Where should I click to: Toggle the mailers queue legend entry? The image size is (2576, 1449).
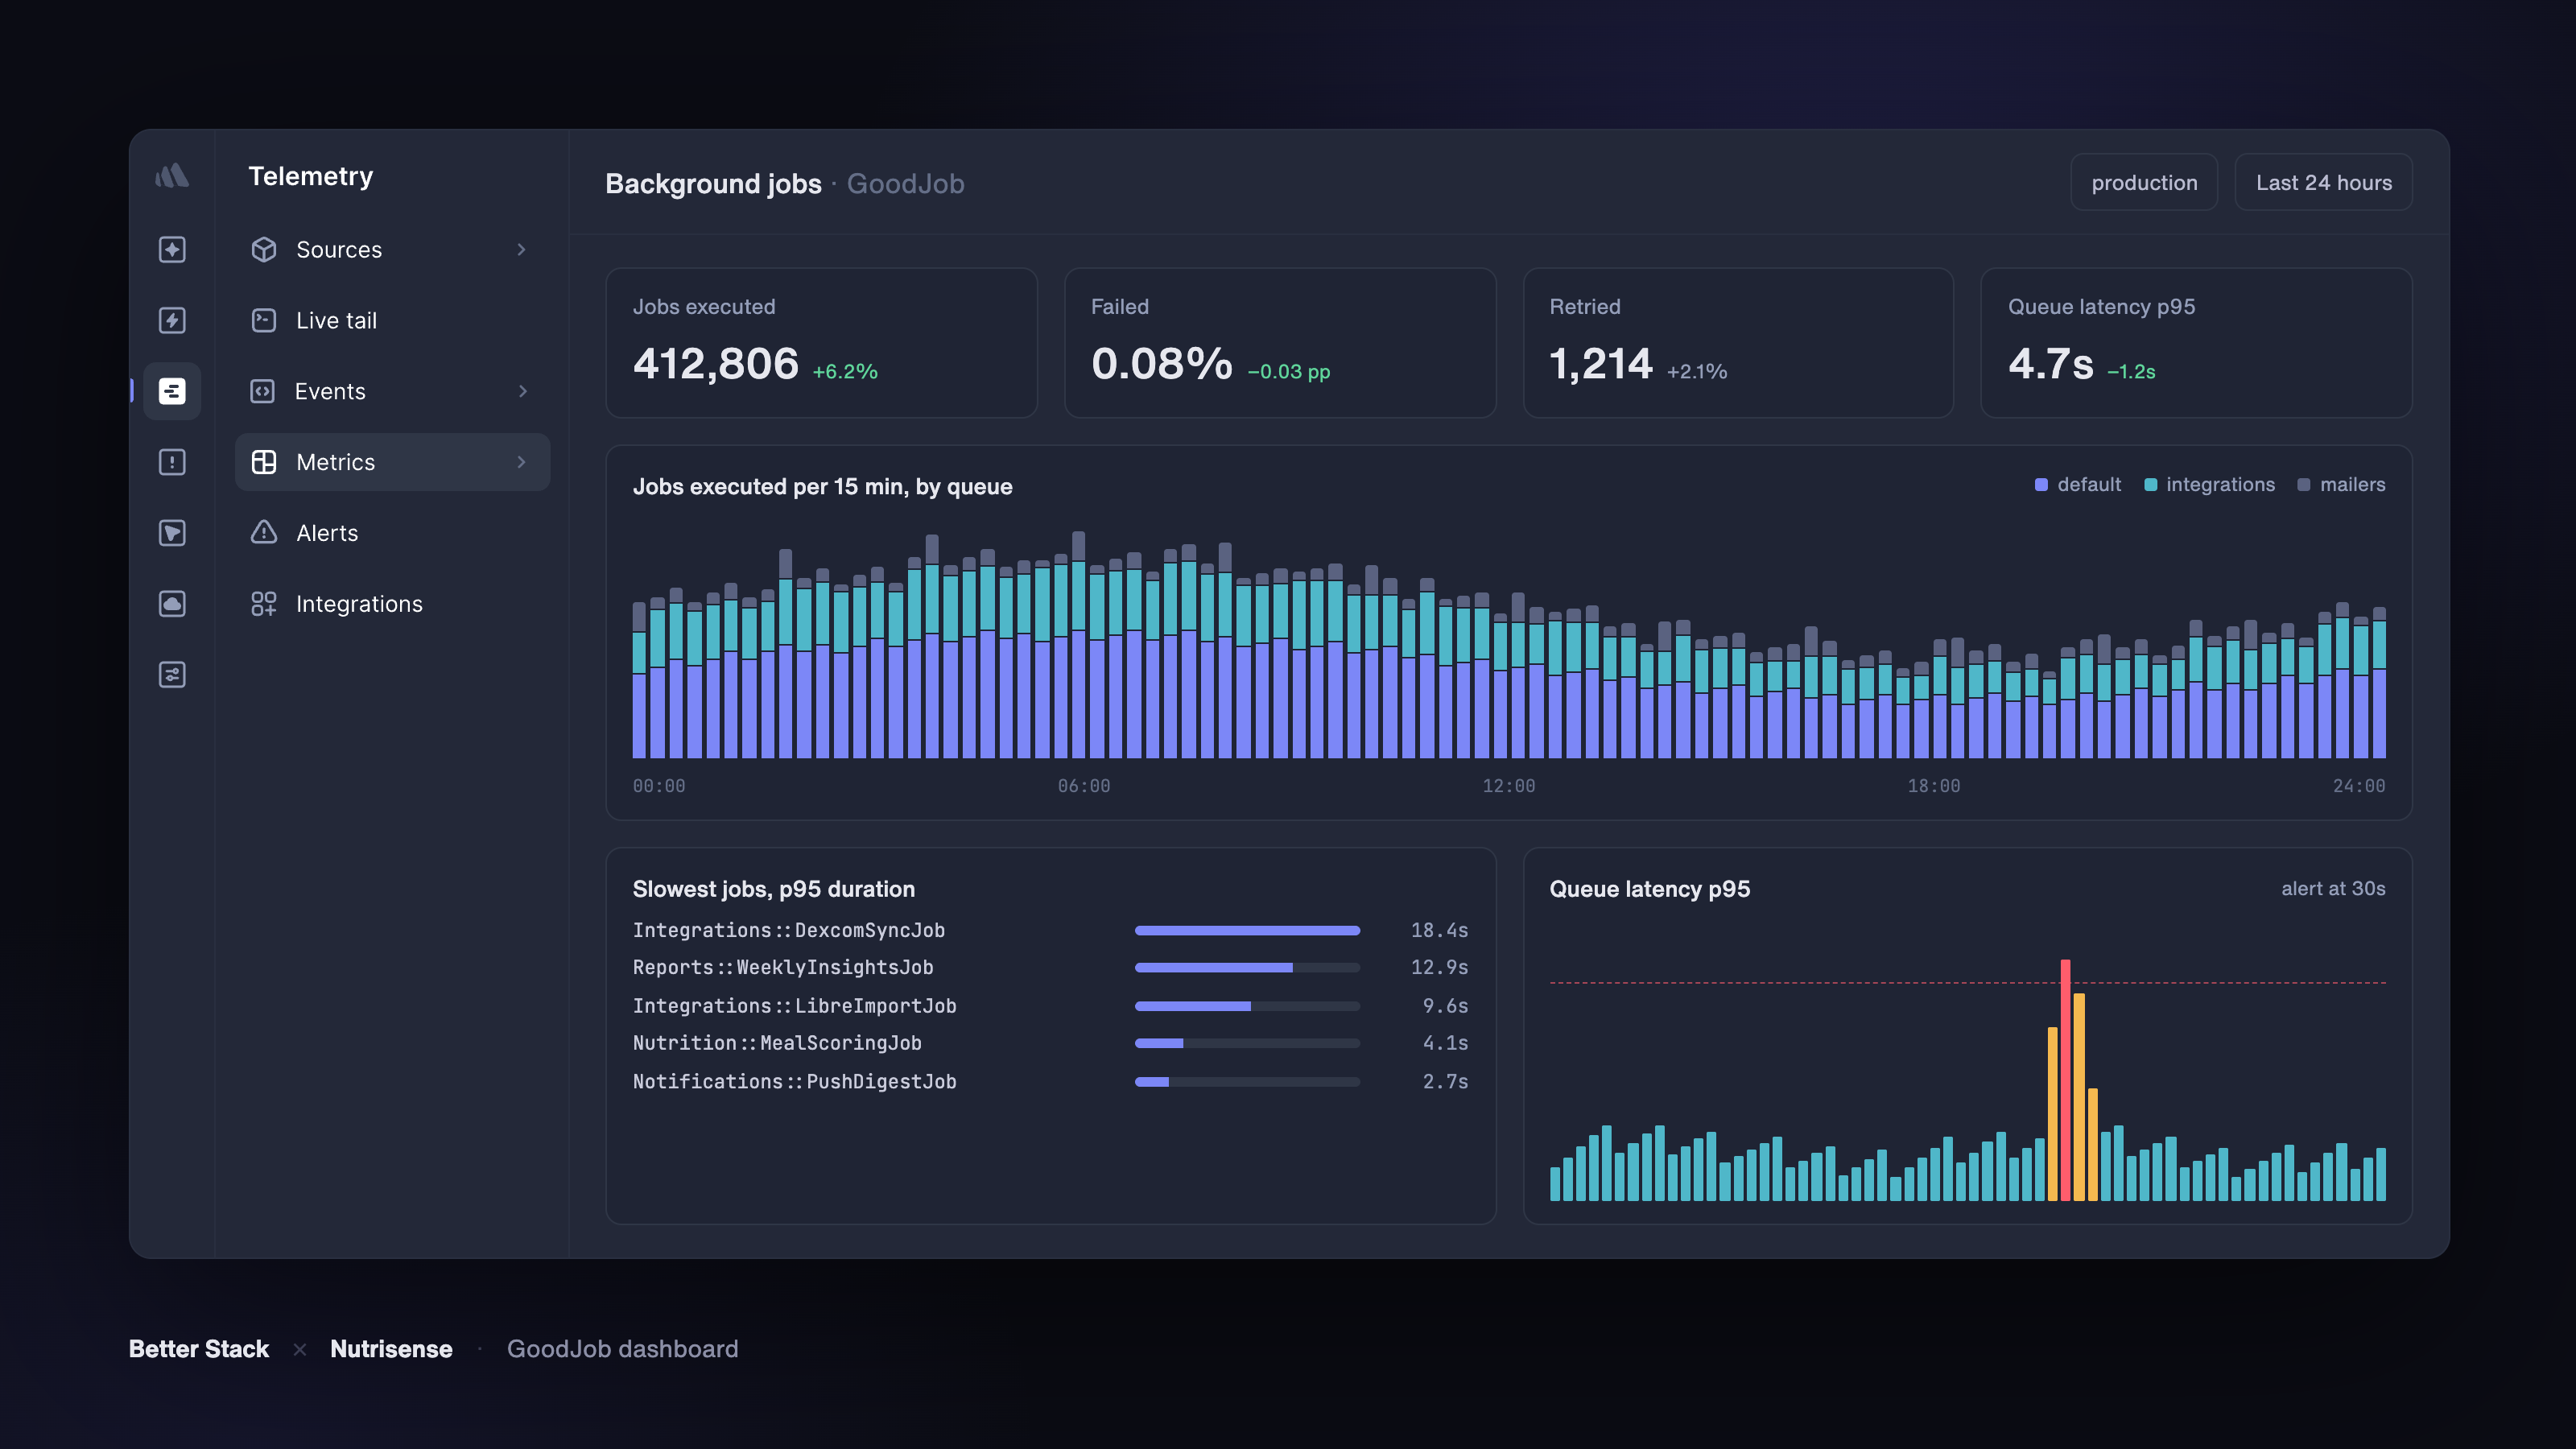2341,484
